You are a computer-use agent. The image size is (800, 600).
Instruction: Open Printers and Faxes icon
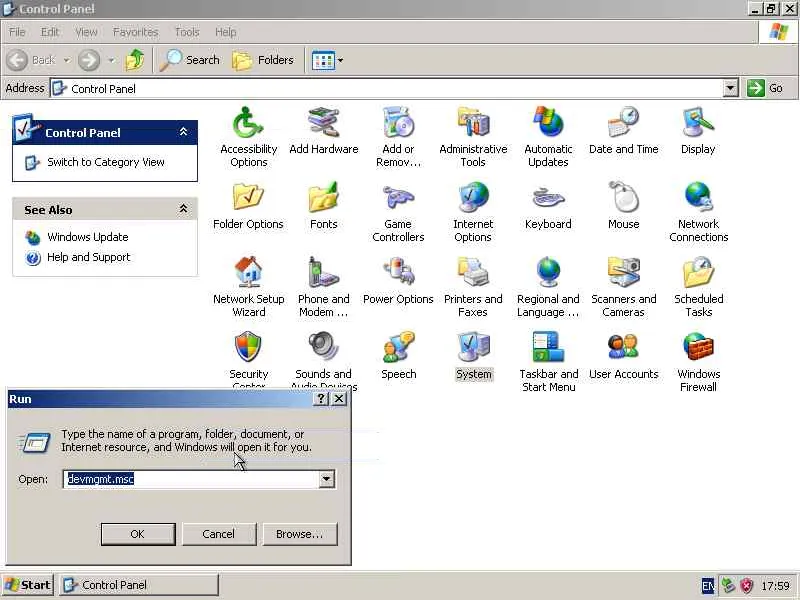tap(473, 273)
